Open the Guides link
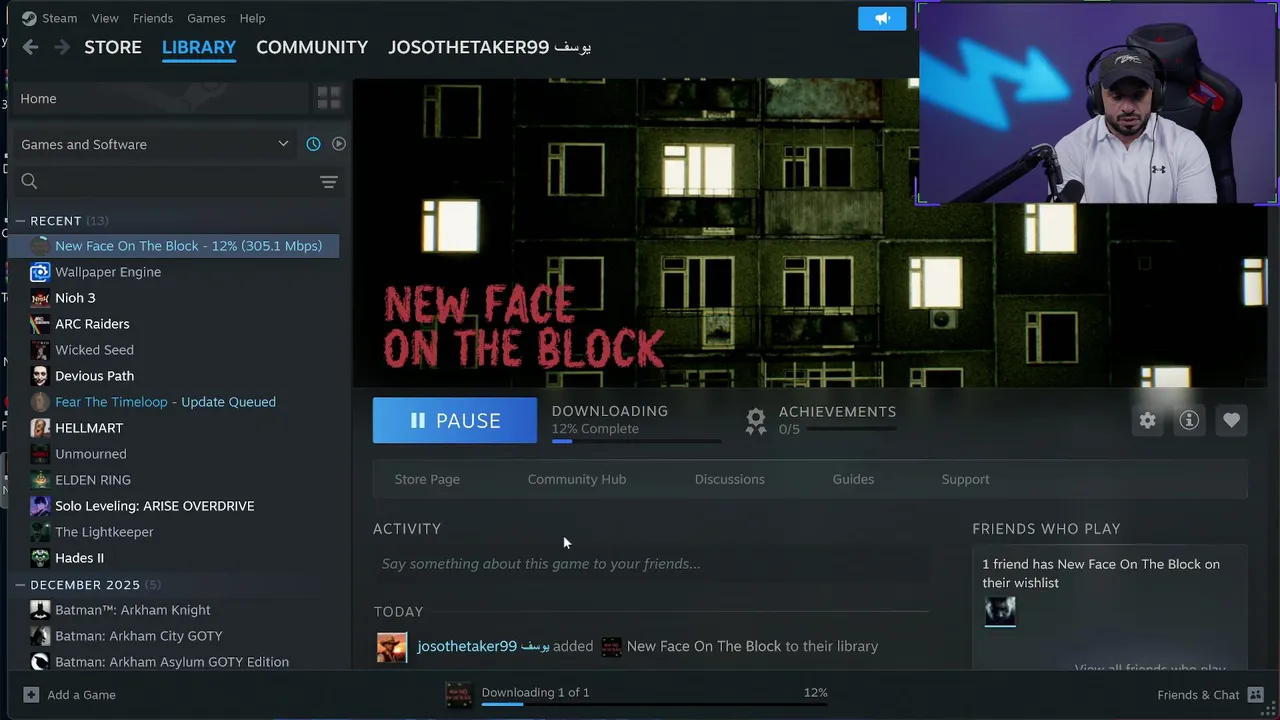Viewport: 1280px width, 720px height. click(853, 479)
